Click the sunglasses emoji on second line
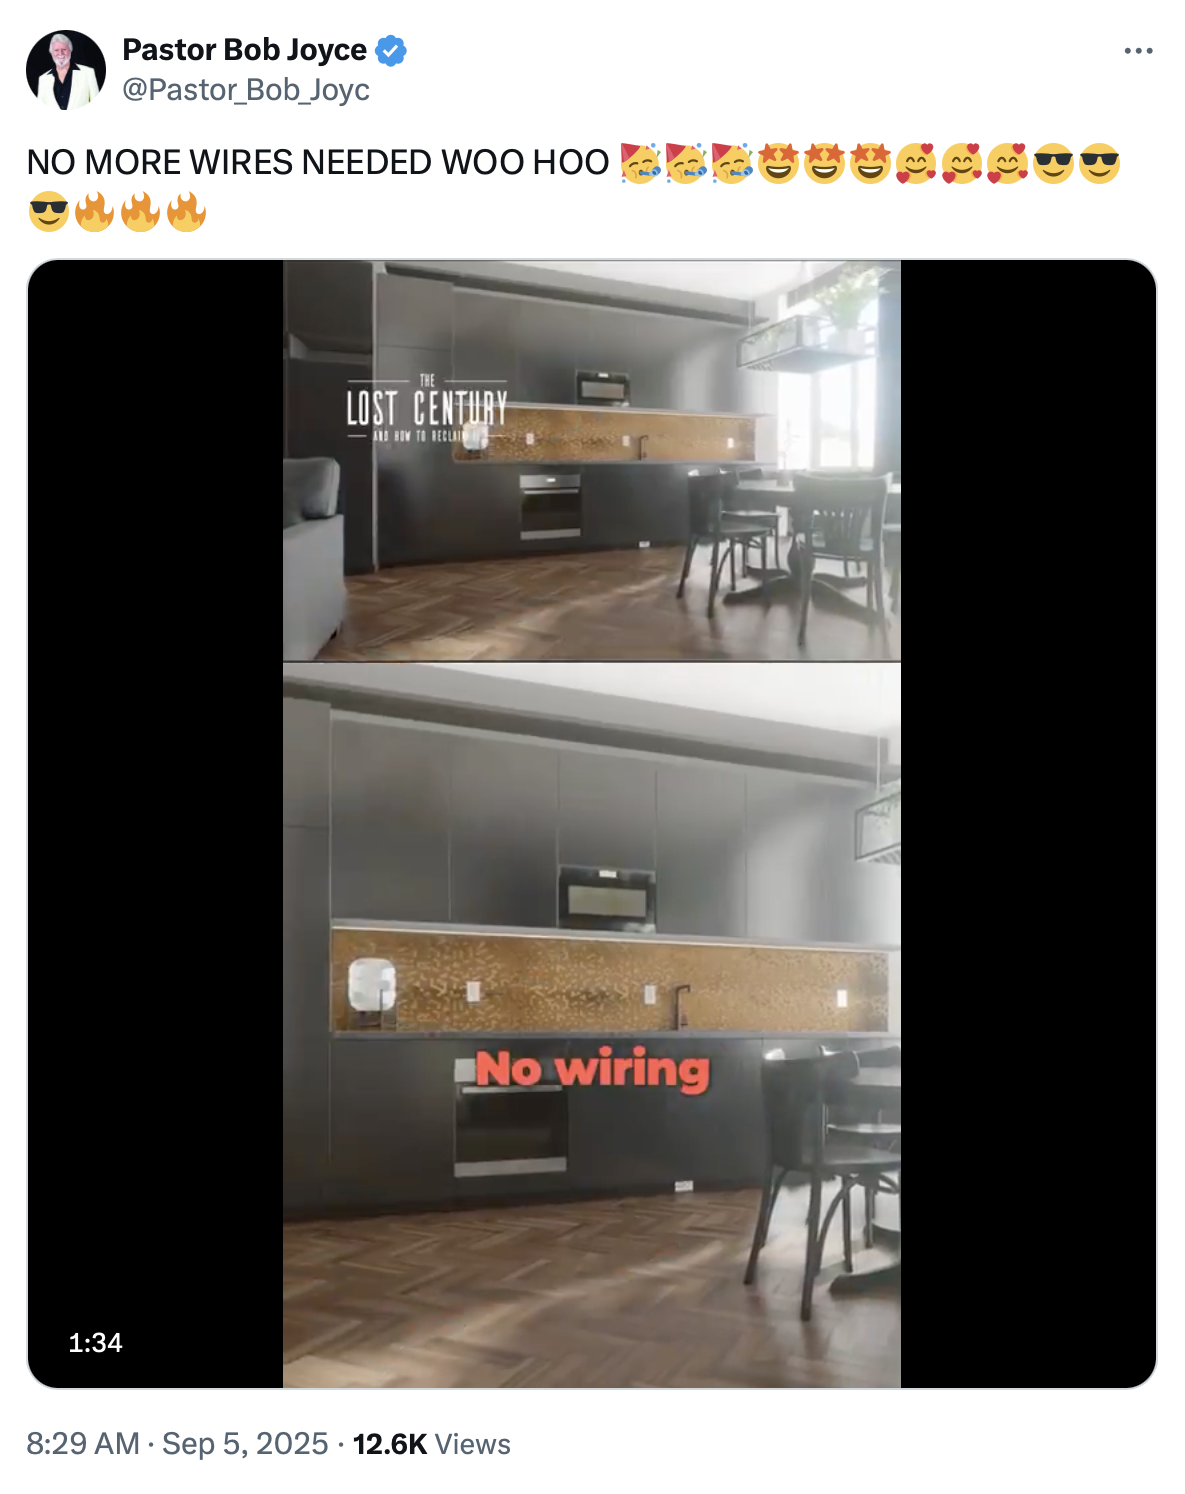 tap(49, 212)
